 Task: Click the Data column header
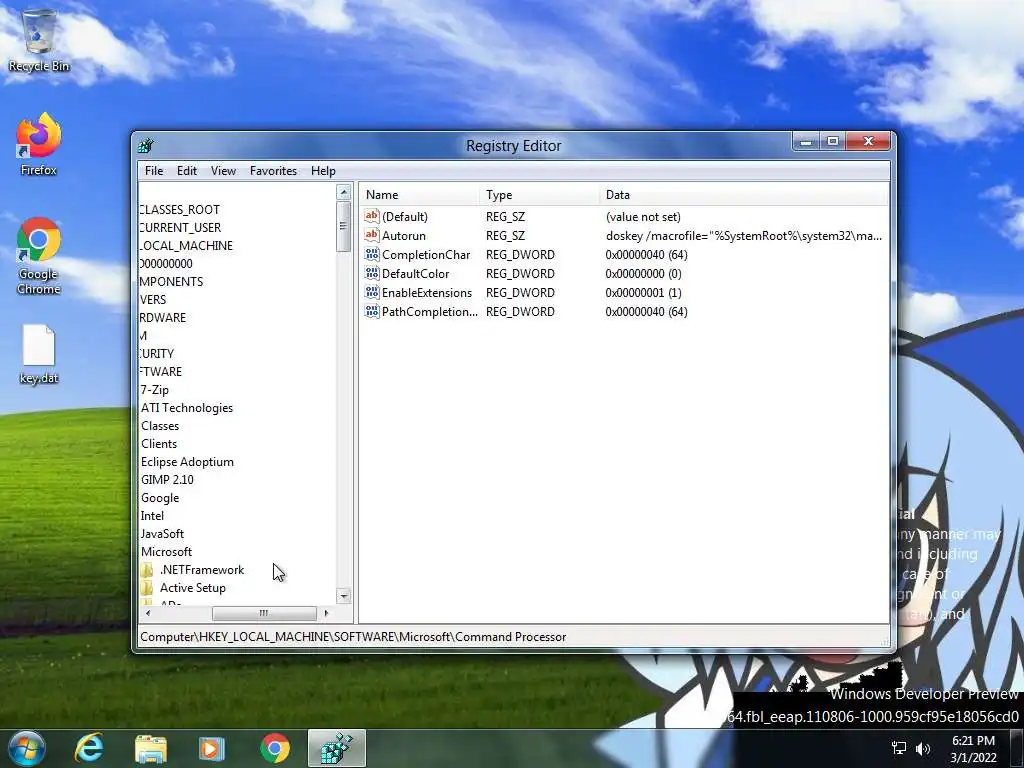[744, 195]
